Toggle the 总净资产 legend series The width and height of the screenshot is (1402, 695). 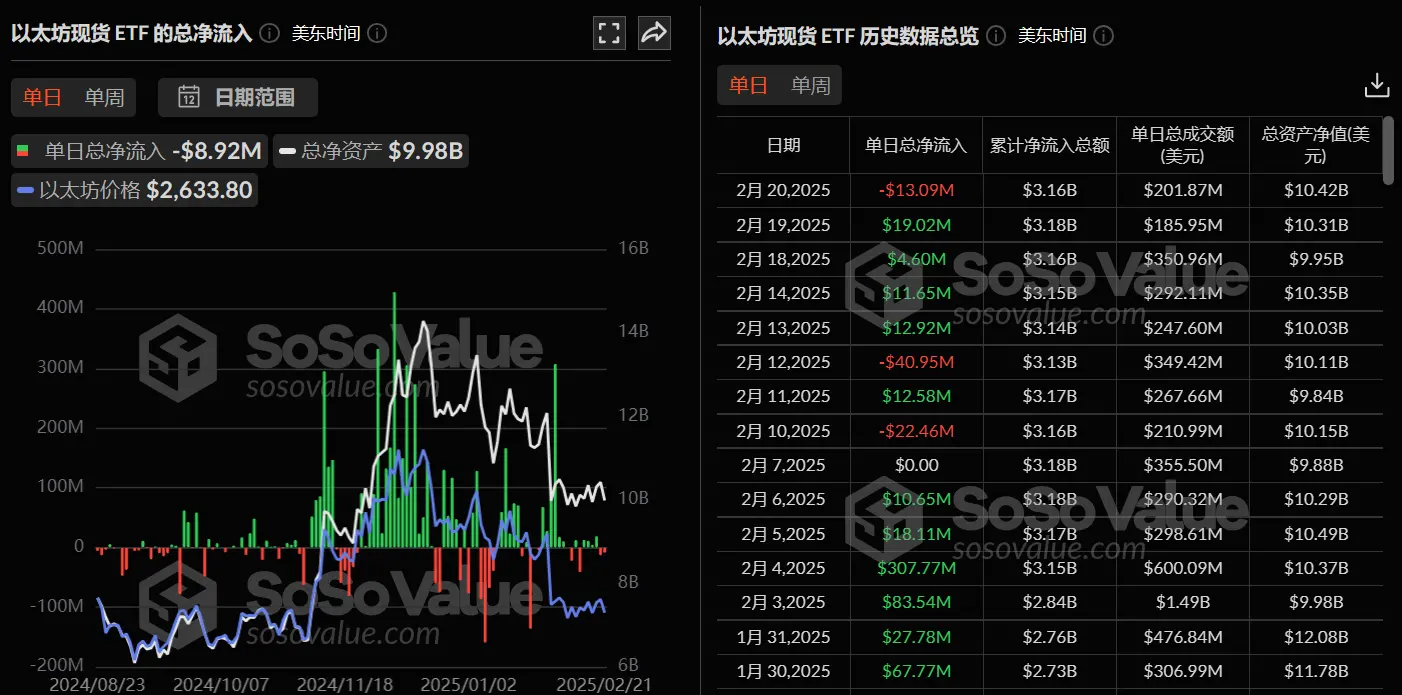pos(370,151)
